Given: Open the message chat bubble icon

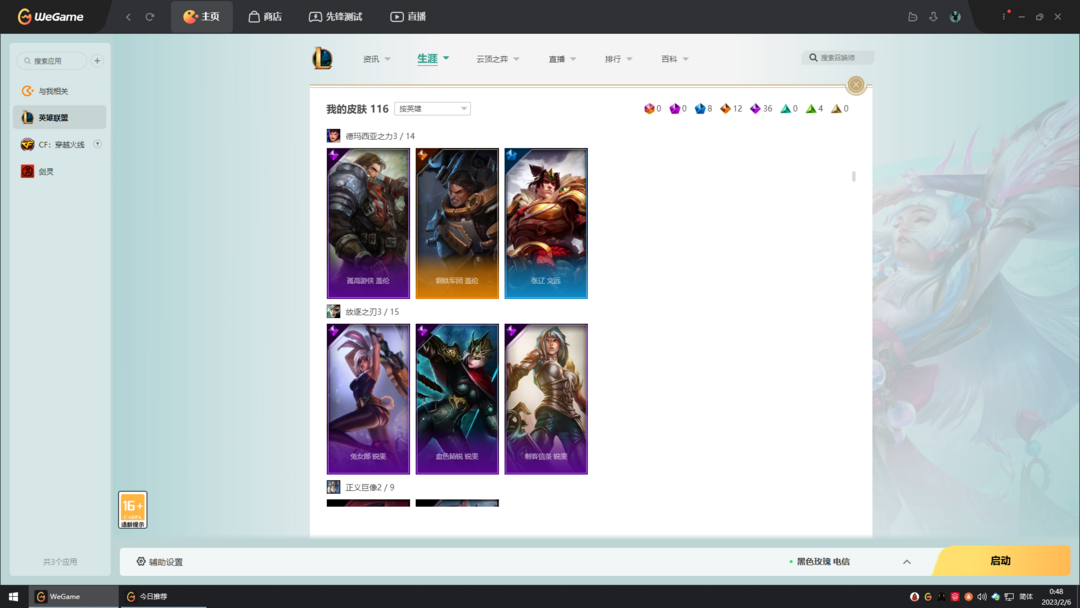Looking at the screenshot, I should tap(913, 17).
